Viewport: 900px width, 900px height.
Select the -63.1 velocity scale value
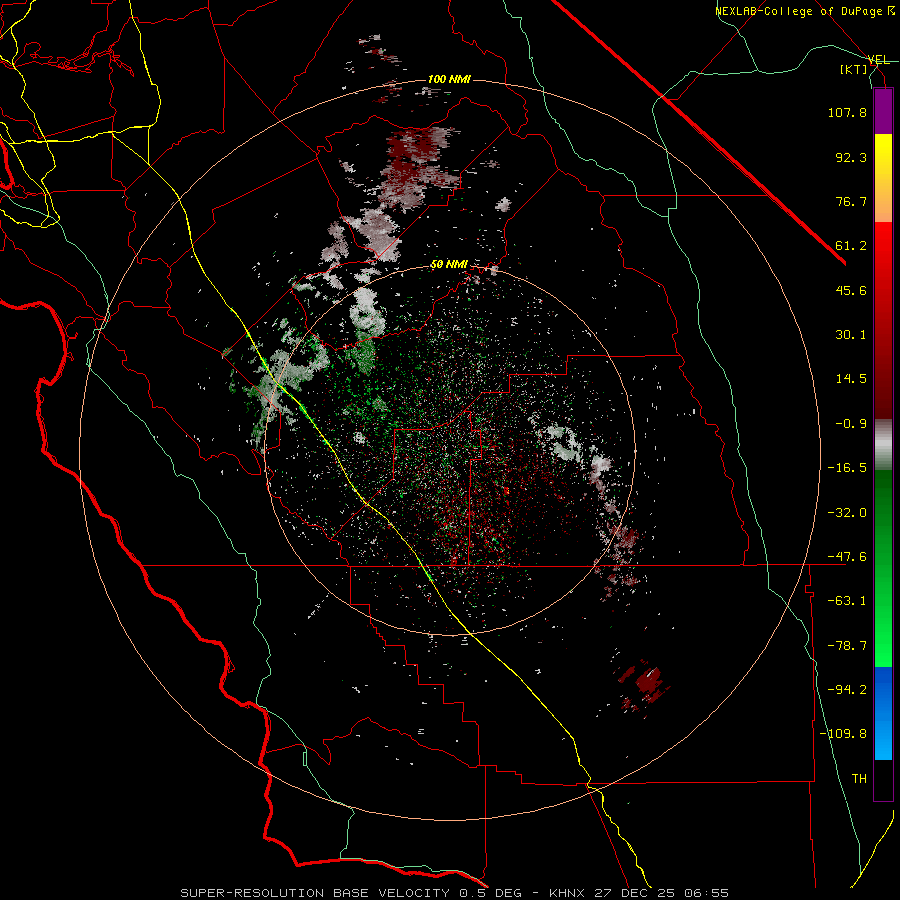click(847, 601)
